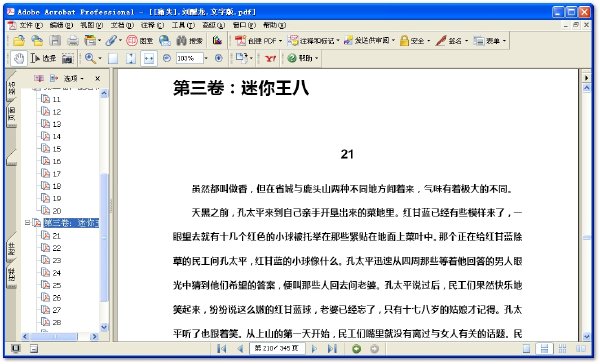This screenshot has width=600, height=364.
Task: Select the Hand tool
Action: click(18, 58)
